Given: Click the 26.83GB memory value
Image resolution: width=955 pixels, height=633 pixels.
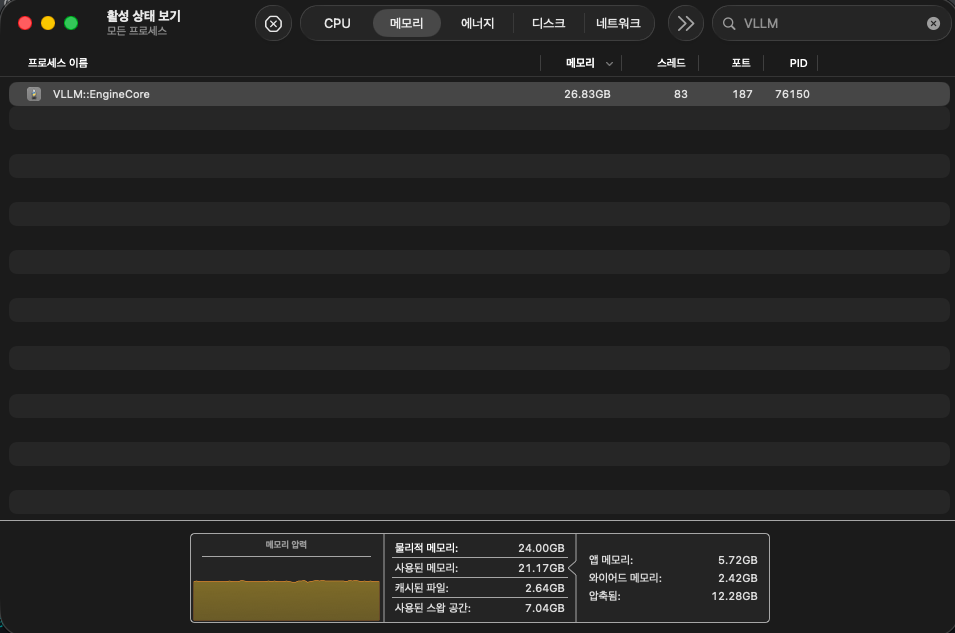Looking at the screenshot, I should [587, 94].
